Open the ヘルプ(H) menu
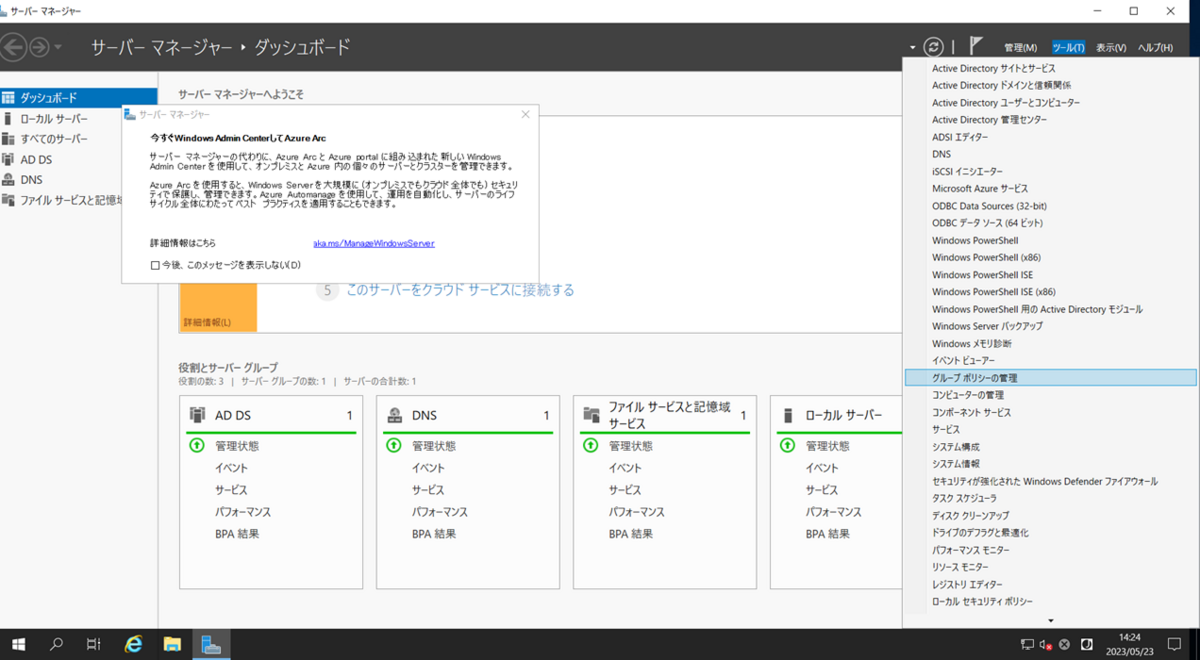The height and width of the screenshot is (660, 1200). (x=1155, y=48)
